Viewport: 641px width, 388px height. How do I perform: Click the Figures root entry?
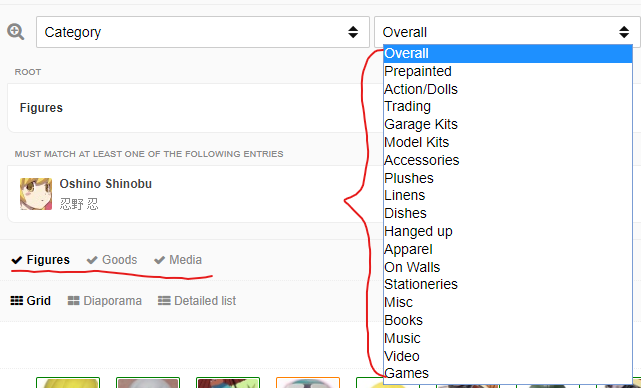pyautogui.click(x=41, y=108)
